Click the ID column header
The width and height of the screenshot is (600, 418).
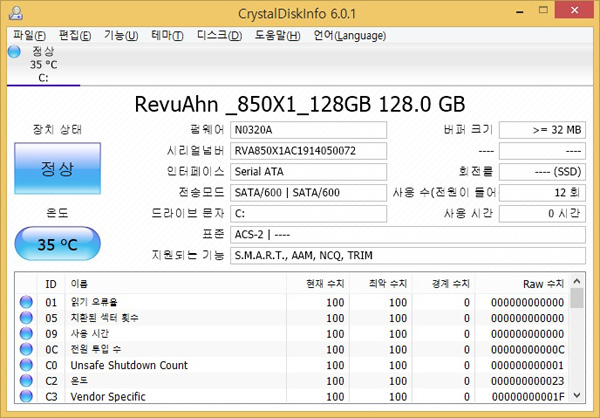pos(51,284)
